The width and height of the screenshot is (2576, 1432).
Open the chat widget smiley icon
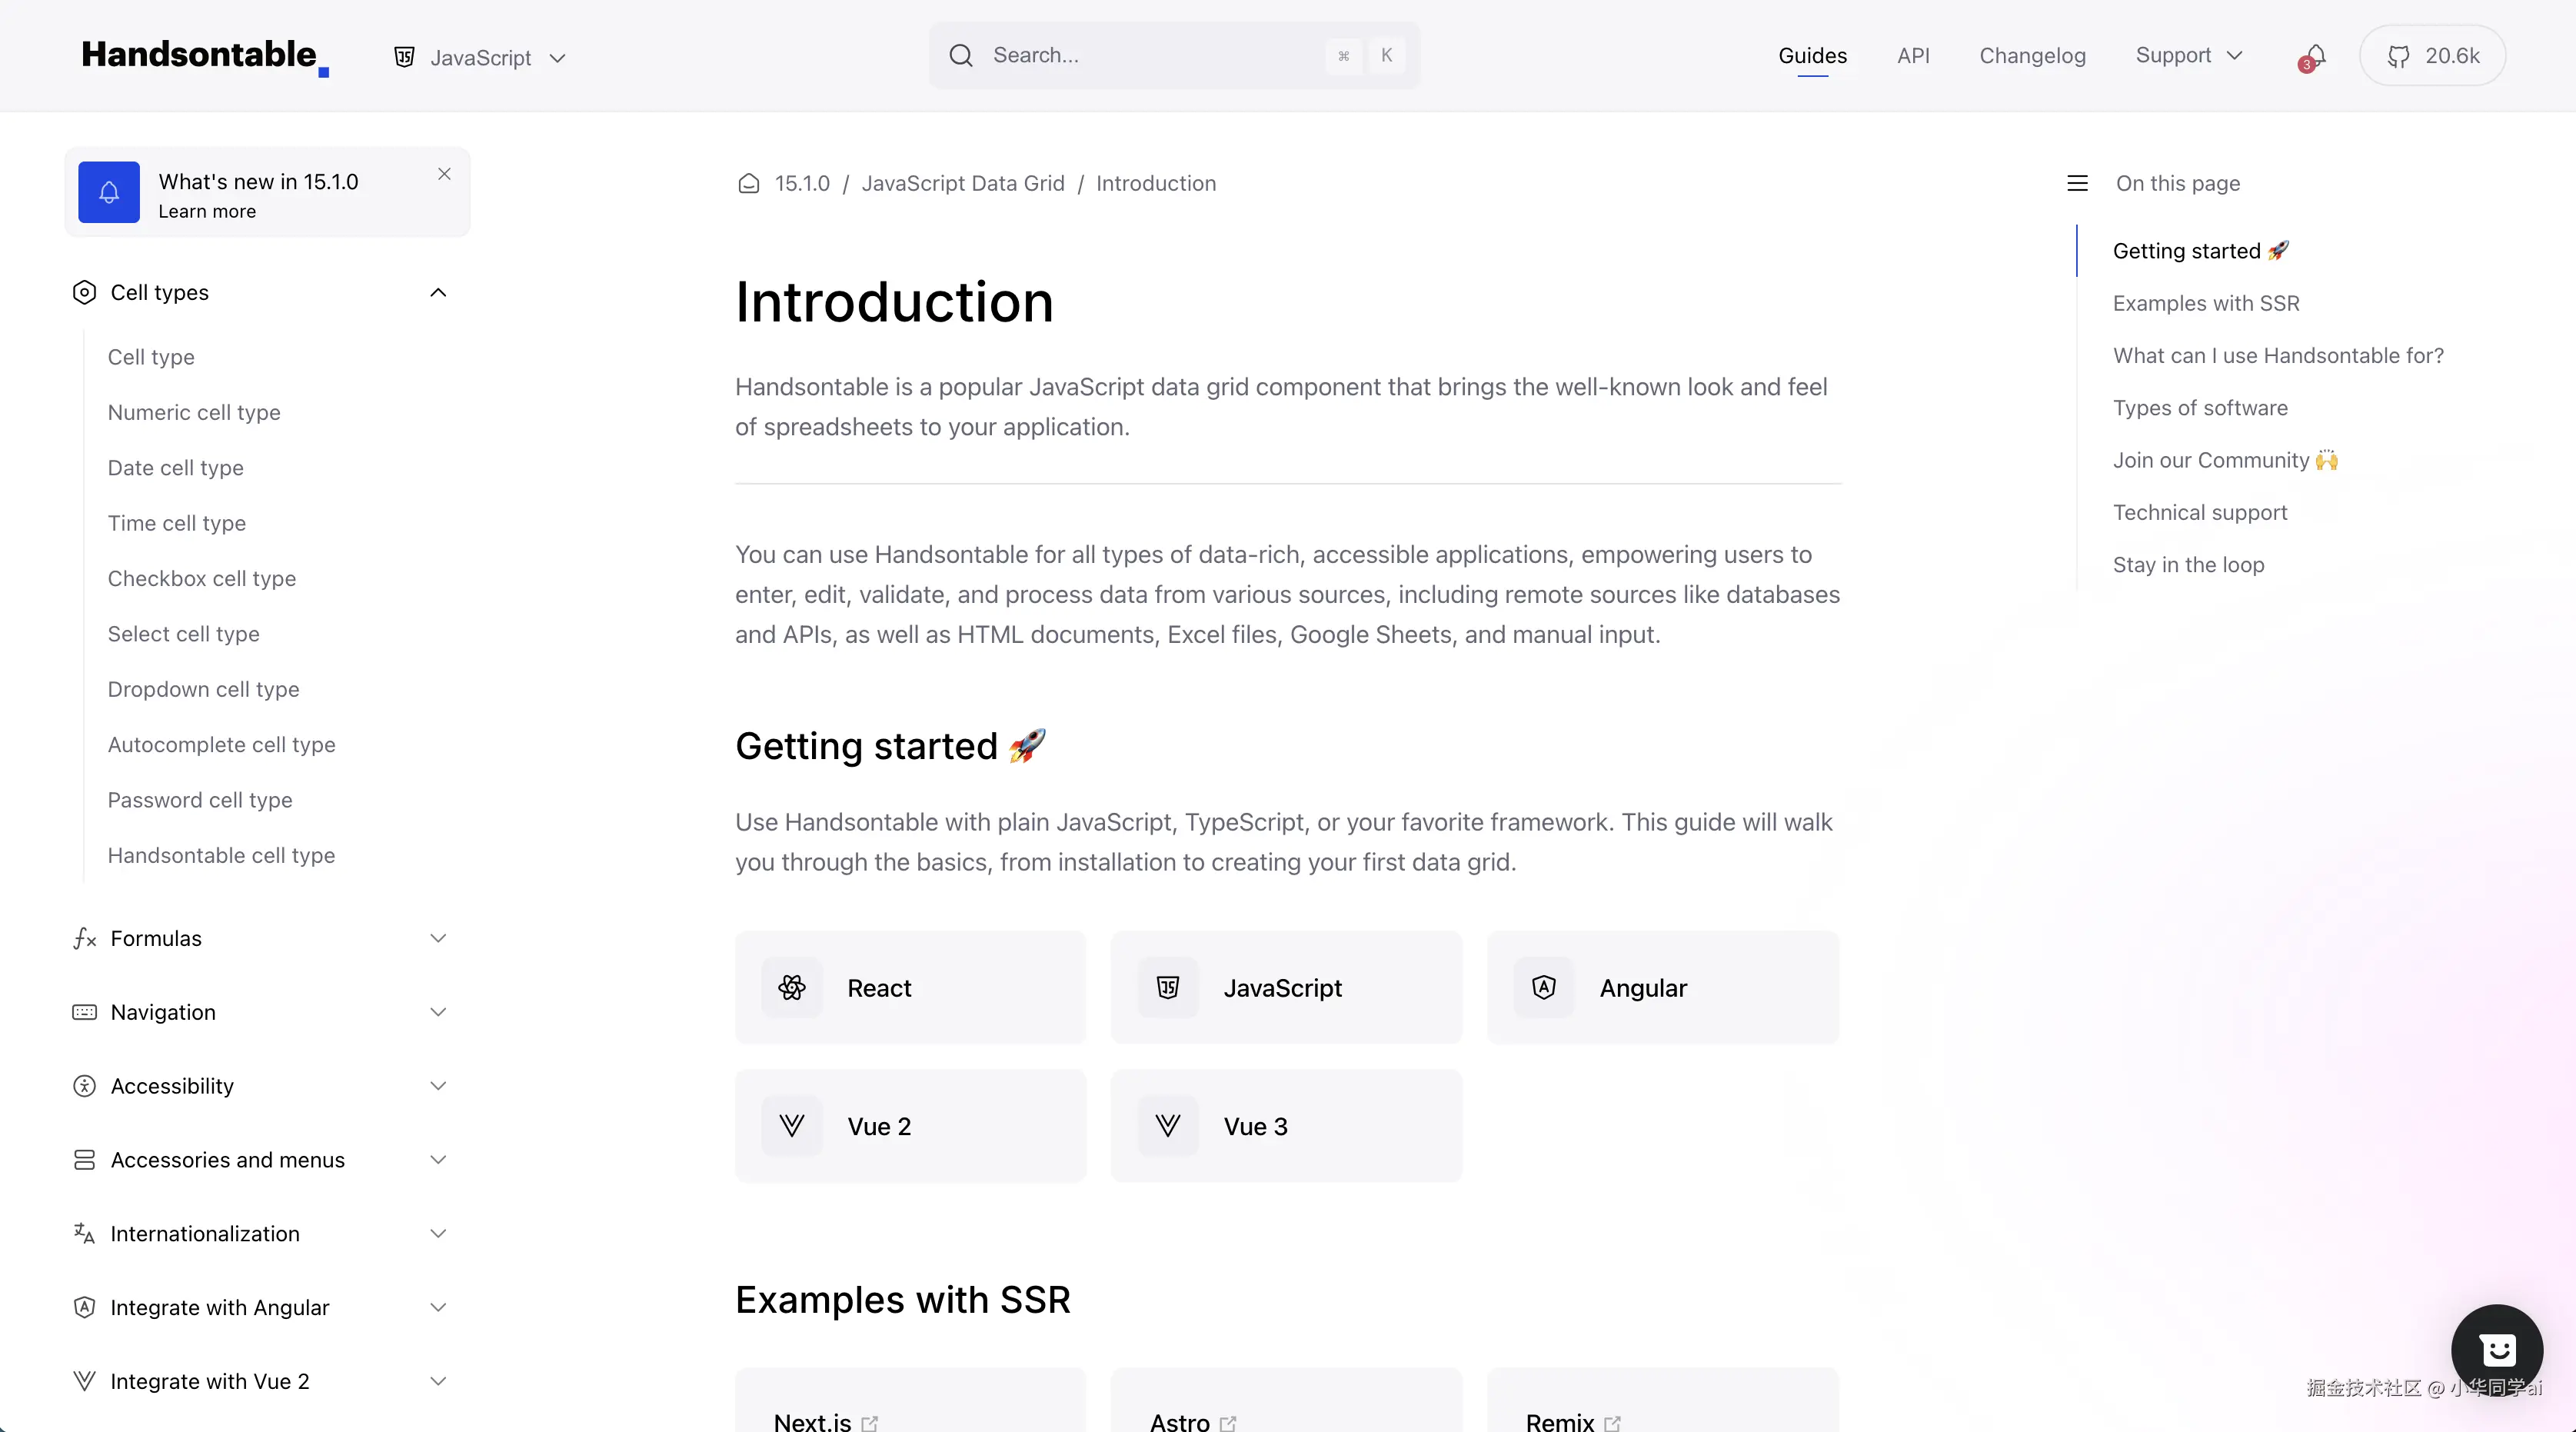coord(2496,1350)
